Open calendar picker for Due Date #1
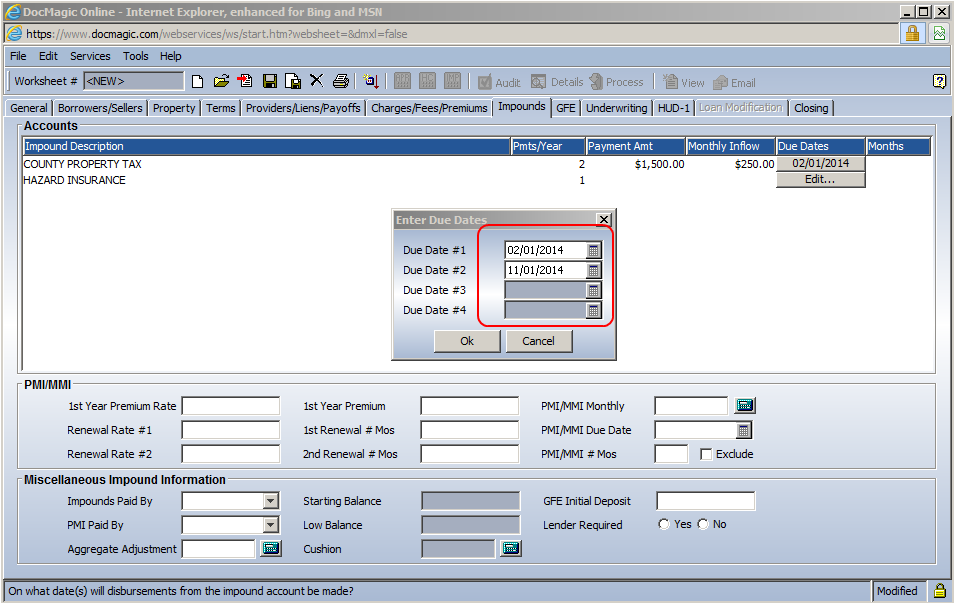Image resolution: width=954 pixels, height=603 pixels. (594, 250)
